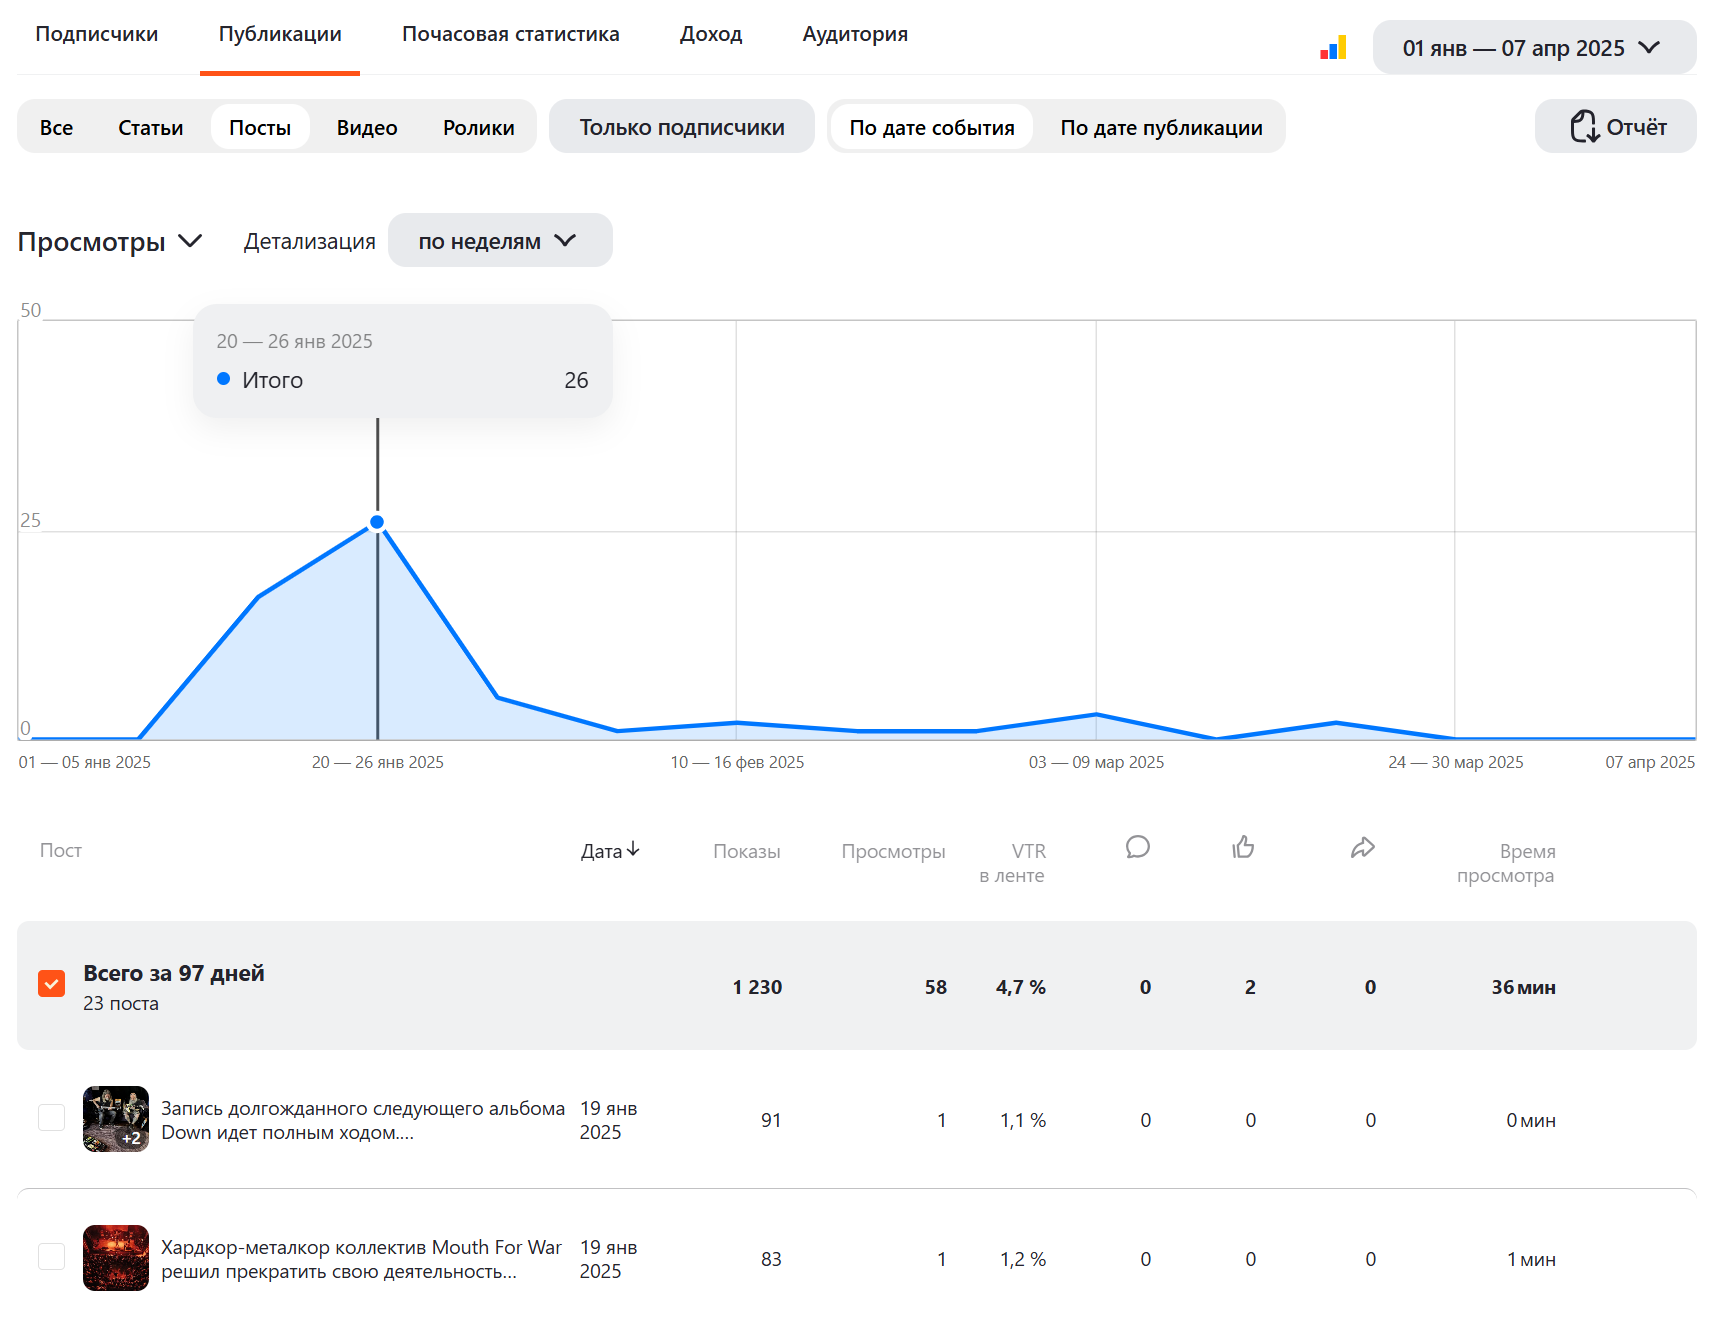Image resolution: width=1710 pixels, height=1321 pixels.
Task: Click the share arrow column icon
Action: pos(1362,848)
